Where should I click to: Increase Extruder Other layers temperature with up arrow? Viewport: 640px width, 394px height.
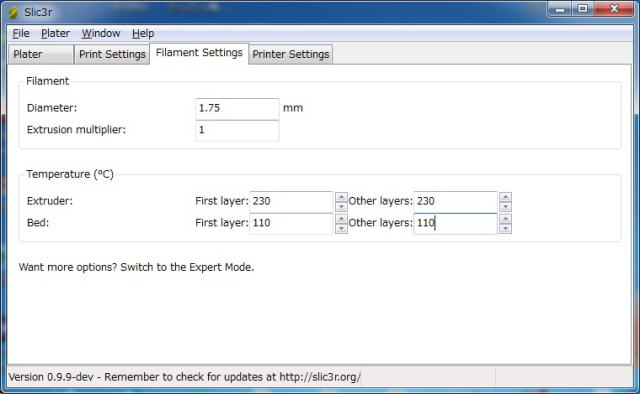click(505, 197)
